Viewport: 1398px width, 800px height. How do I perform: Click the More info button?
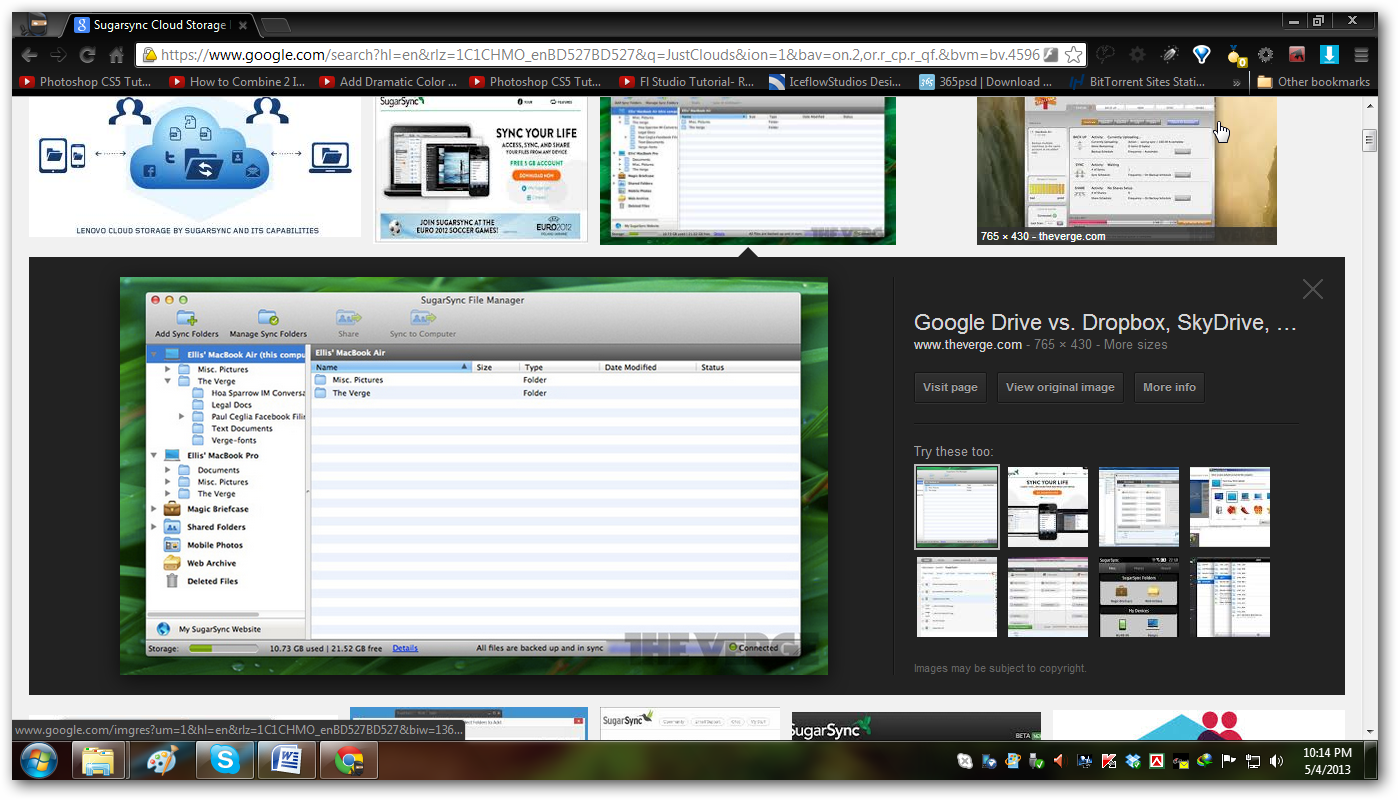click(x=1169, y=387)
